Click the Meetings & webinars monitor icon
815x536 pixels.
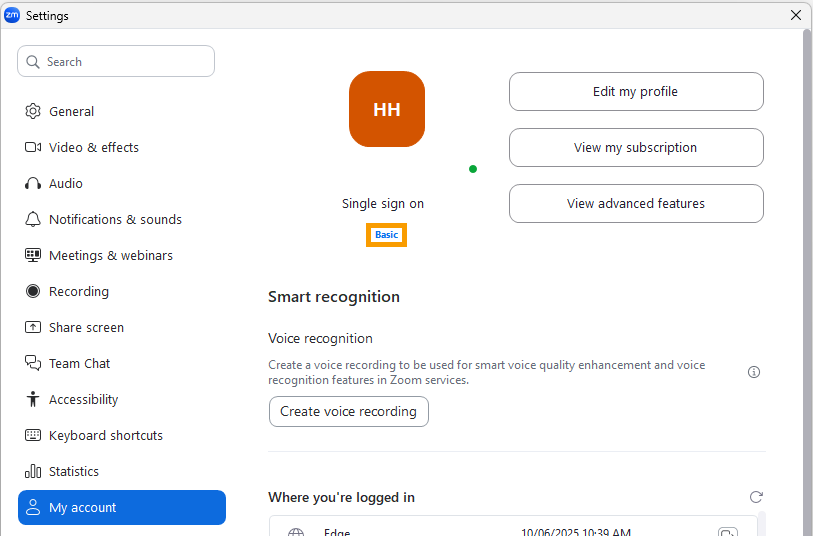click(33, 255)
